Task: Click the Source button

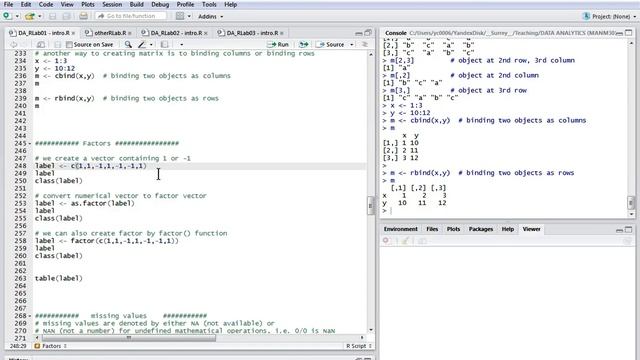Action: (331, 44)
